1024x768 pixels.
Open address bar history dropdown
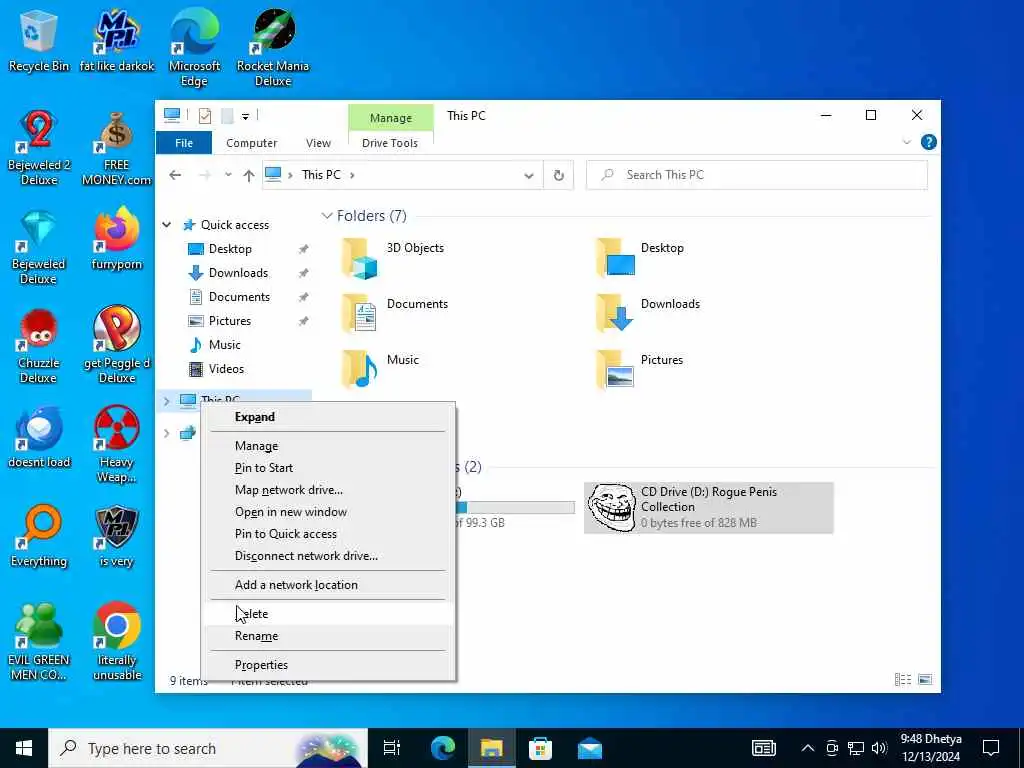point(529,175)
